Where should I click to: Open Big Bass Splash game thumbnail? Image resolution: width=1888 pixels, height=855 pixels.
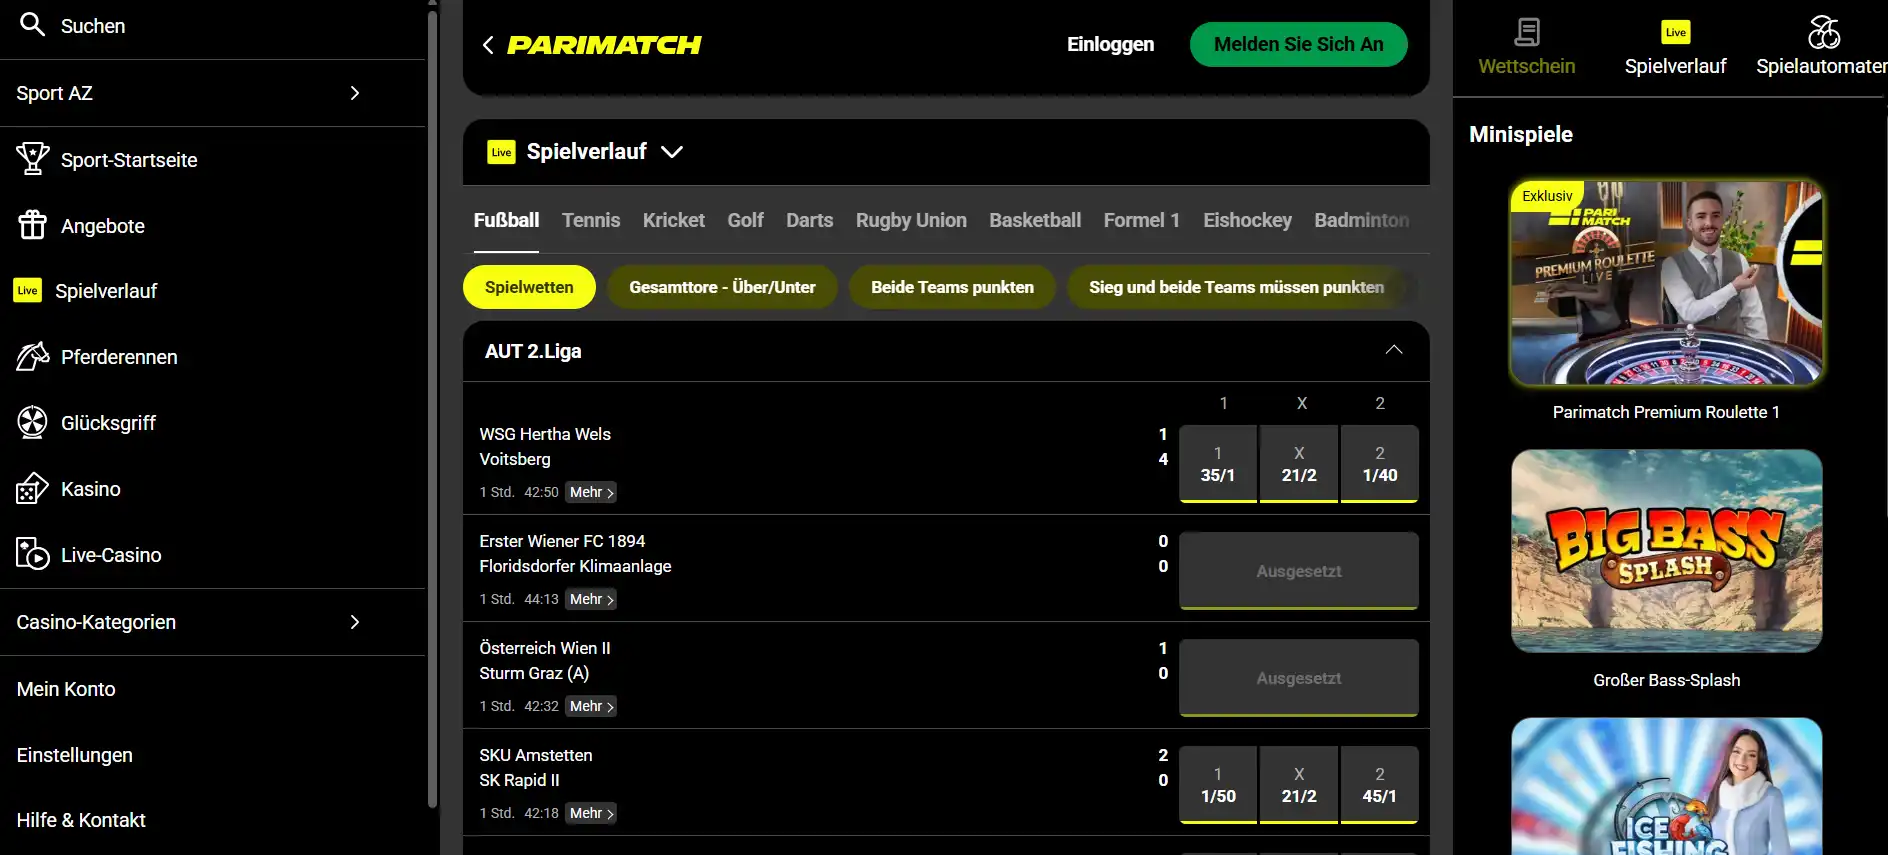tap(1666, 551)
